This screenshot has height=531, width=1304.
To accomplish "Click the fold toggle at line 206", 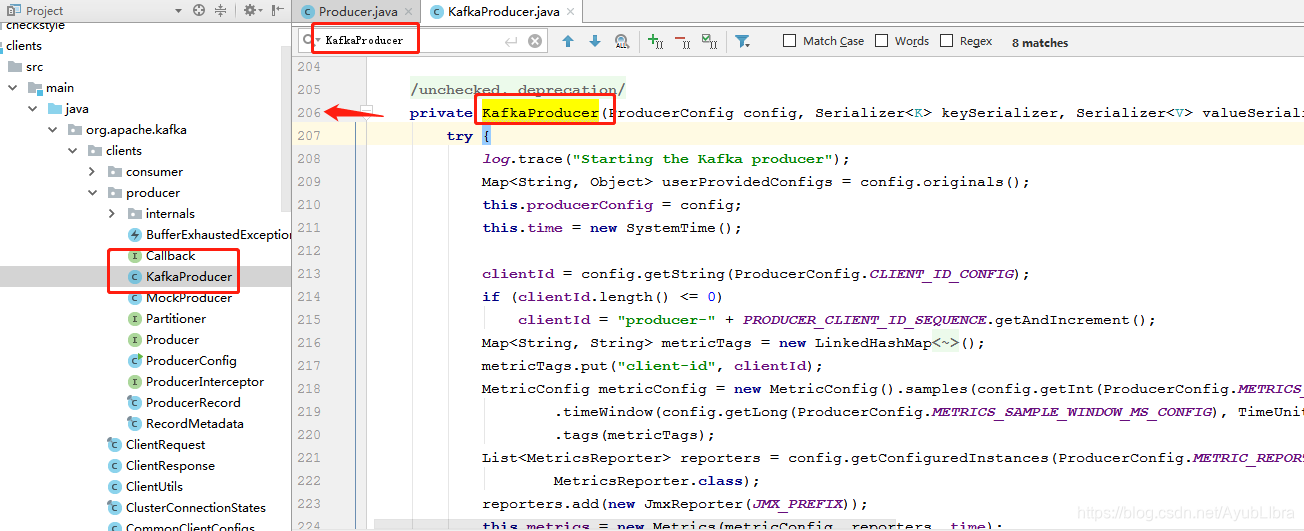I will [367, 110].
